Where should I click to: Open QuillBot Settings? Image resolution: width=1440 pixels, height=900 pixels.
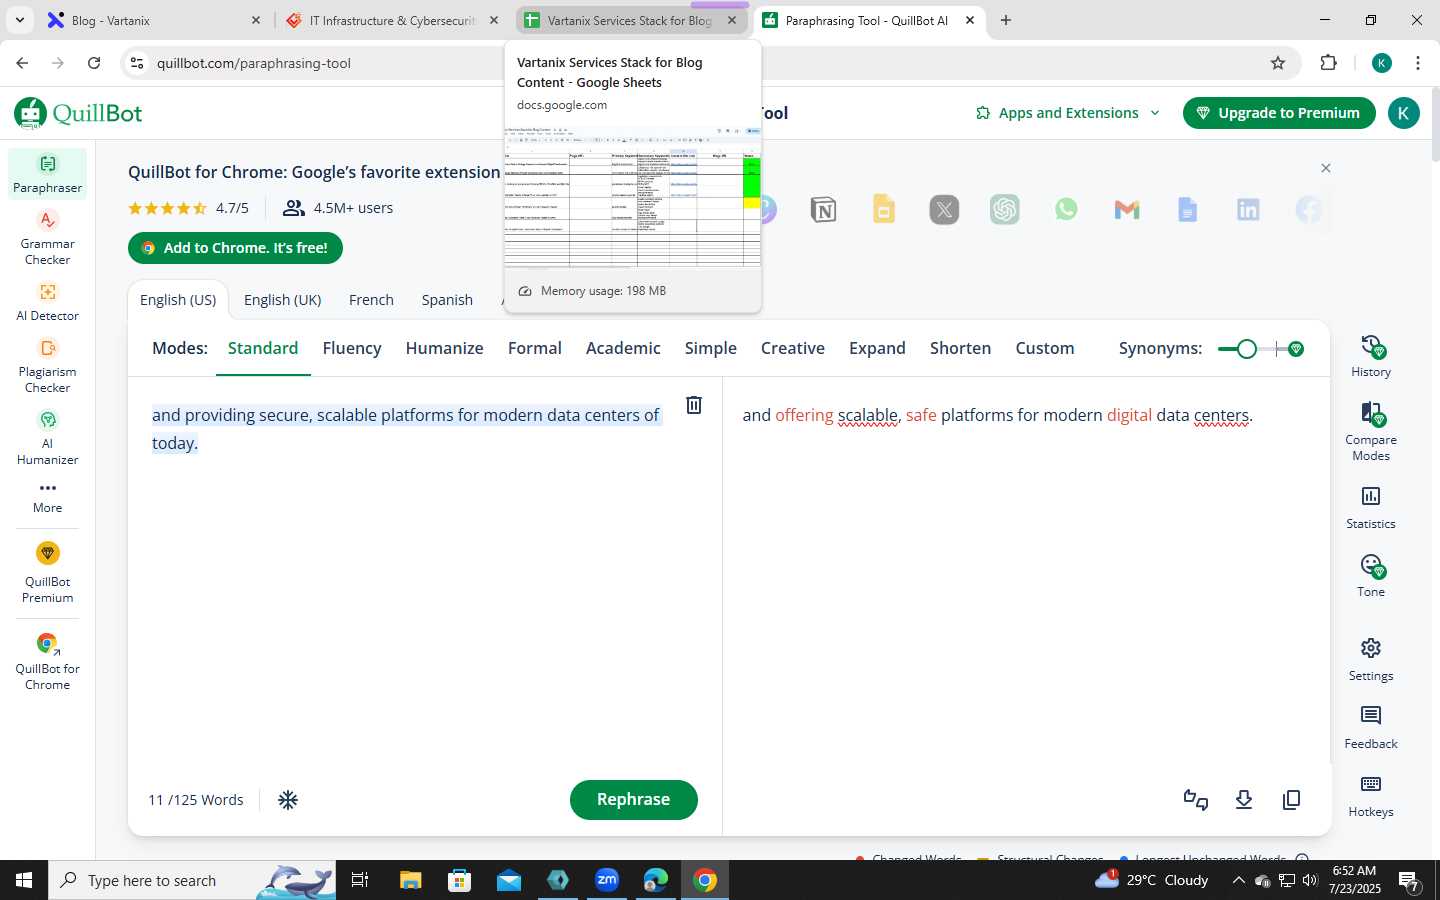(x=1371, y=660)
